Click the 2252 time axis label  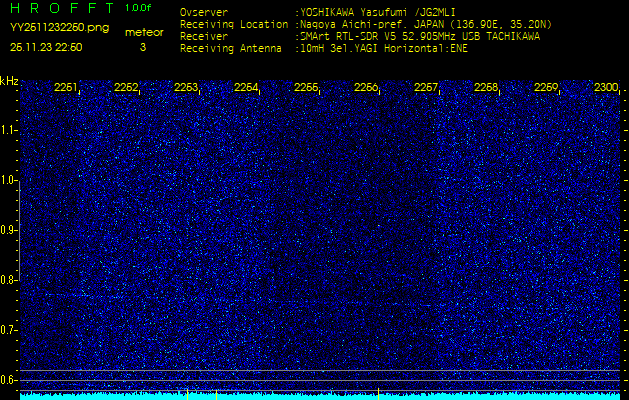(126, 87)
